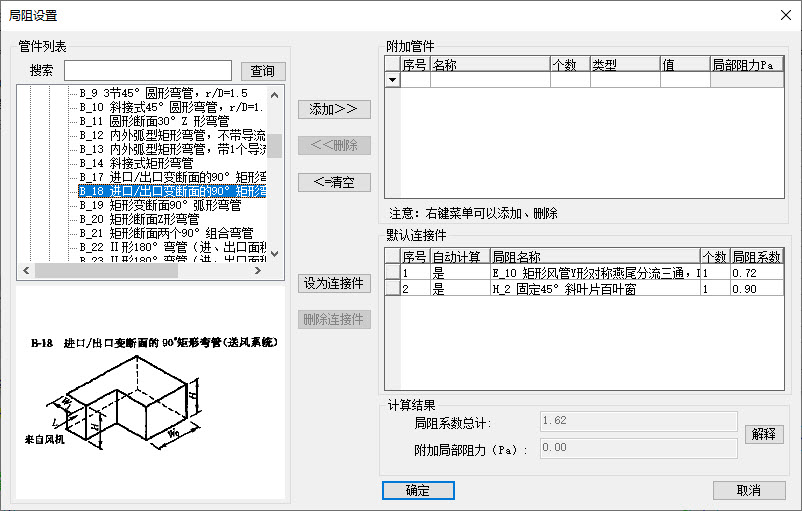Click 0.90 局阻系数 cell
The height and width of the screenshot is (511, 802).
click(x=756, y=288)
